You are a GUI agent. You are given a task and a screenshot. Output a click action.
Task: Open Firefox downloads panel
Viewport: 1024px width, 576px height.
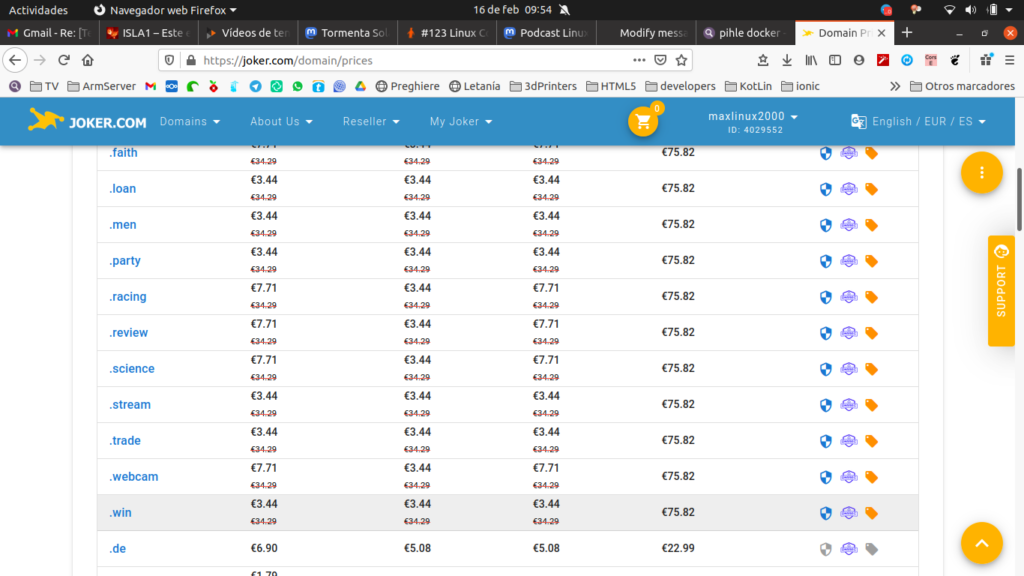[x=786, y=60]
